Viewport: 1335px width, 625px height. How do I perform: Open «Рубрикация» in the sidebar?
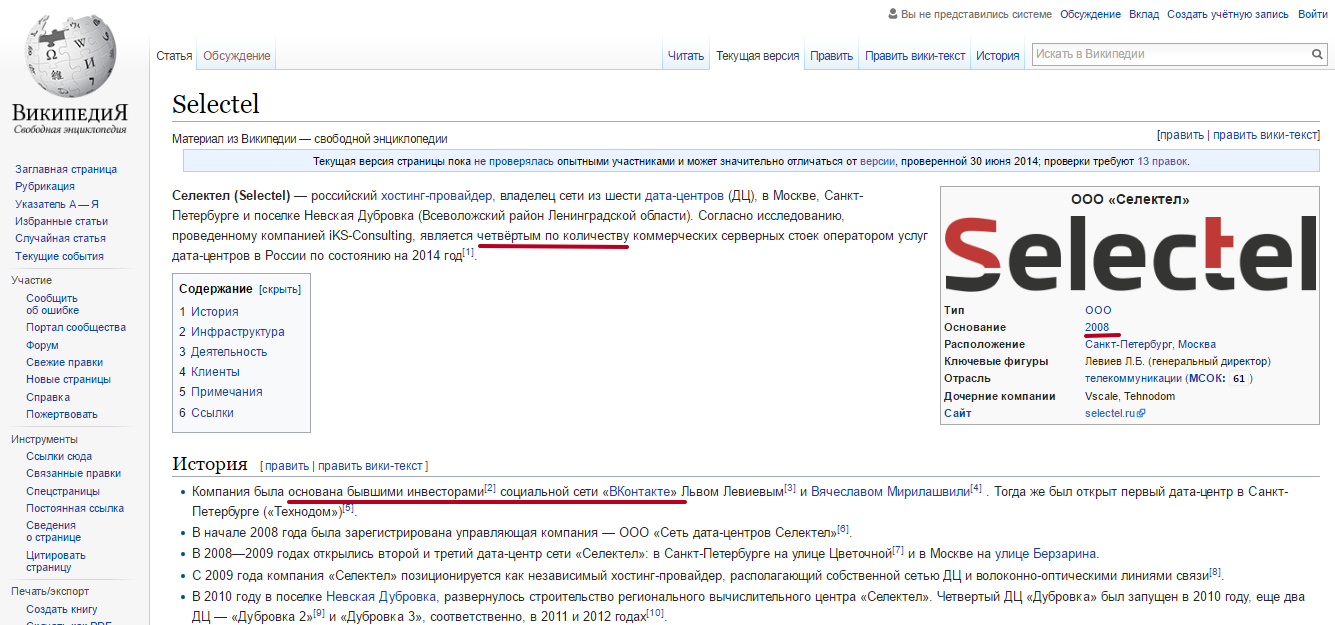(x=45, y=186)
